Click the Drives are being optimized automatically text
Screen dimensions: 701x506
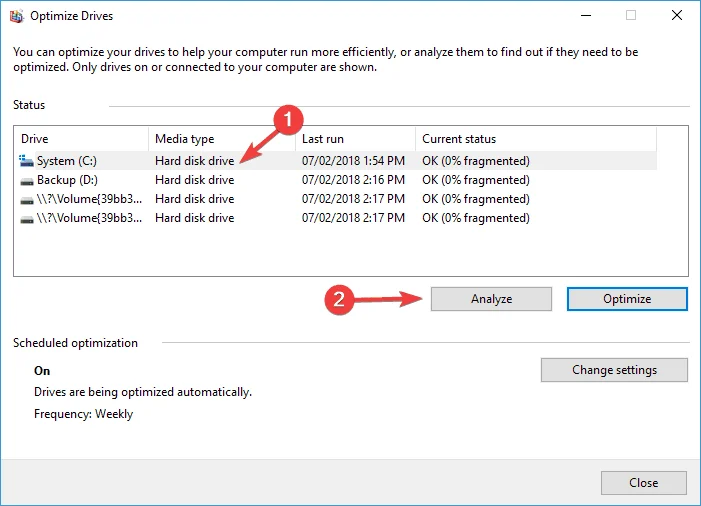143,392
